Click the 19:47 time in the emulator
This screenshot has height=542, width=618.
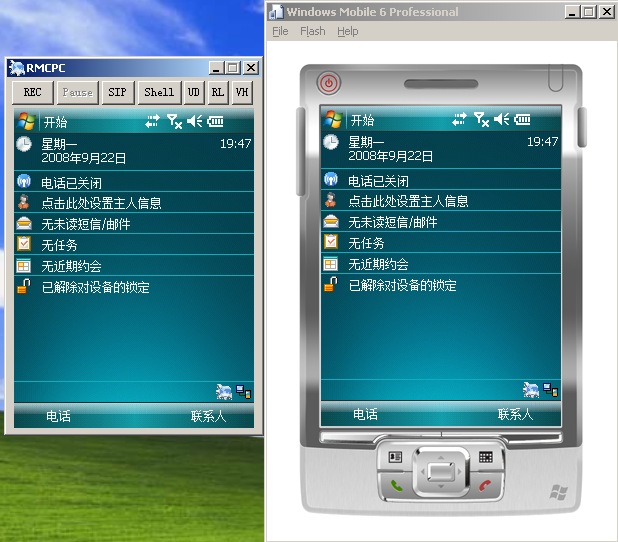pyautogui.click(x=542, y=141)
